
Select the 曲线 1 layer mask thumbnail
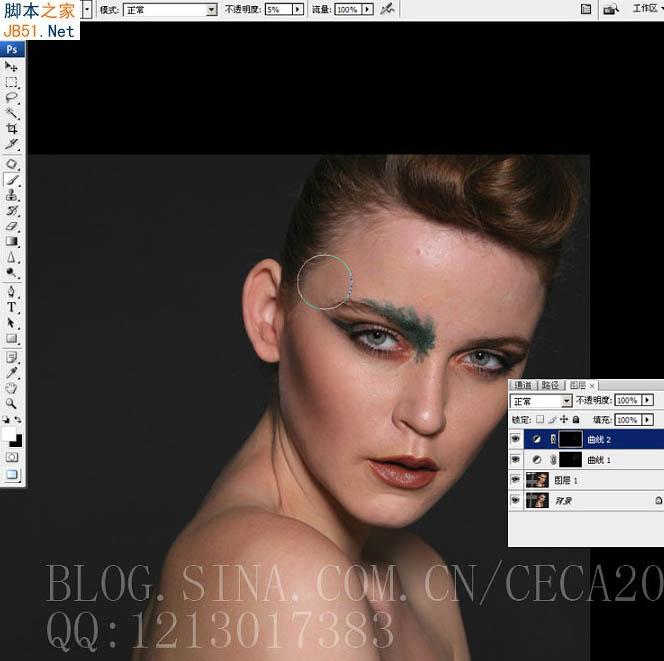click(x=570, y=459)
